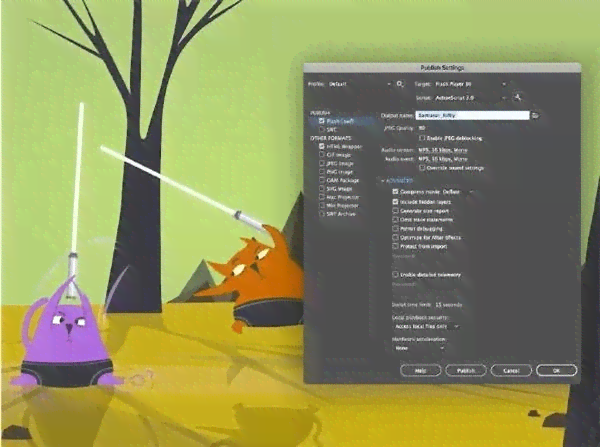Open the Compress movie mode dropdown
Viewport: 600px width, 447px height.
coord(458,191)
